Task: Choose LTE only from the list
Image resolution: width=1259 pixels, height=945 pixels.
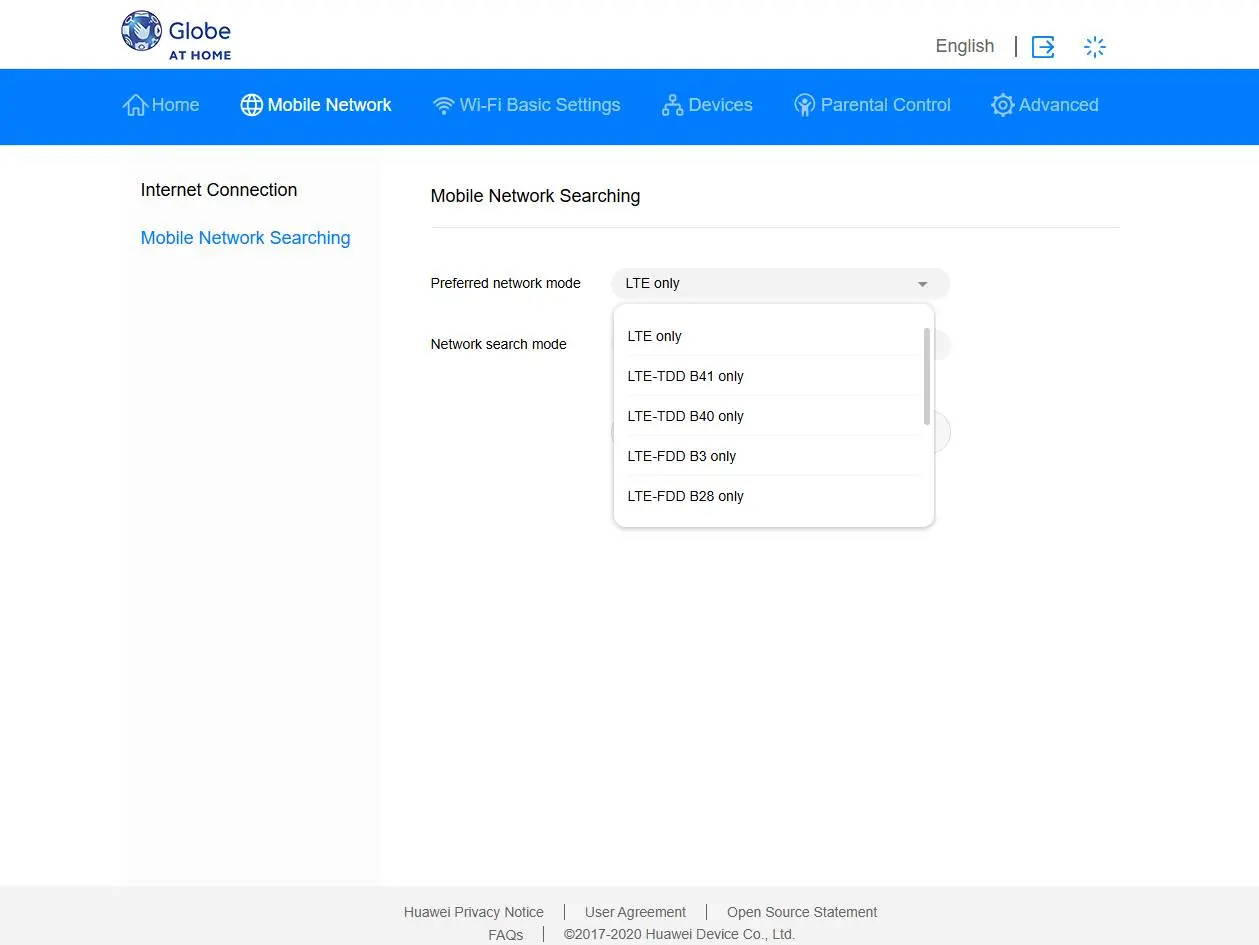Action: click(773, 336)
